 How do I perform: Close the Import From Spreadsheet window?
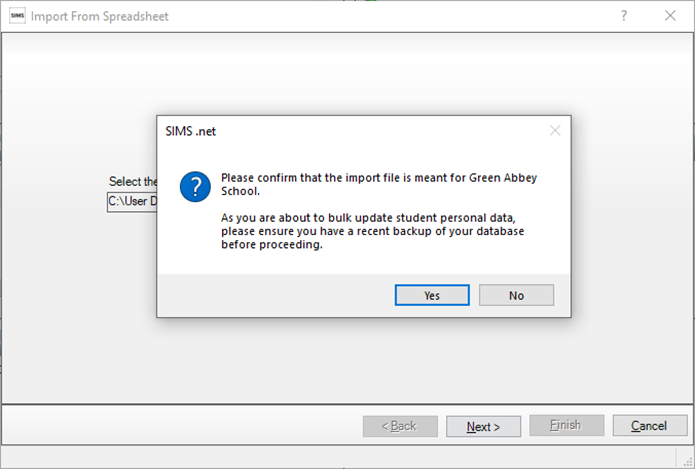(x=670, y=16)
